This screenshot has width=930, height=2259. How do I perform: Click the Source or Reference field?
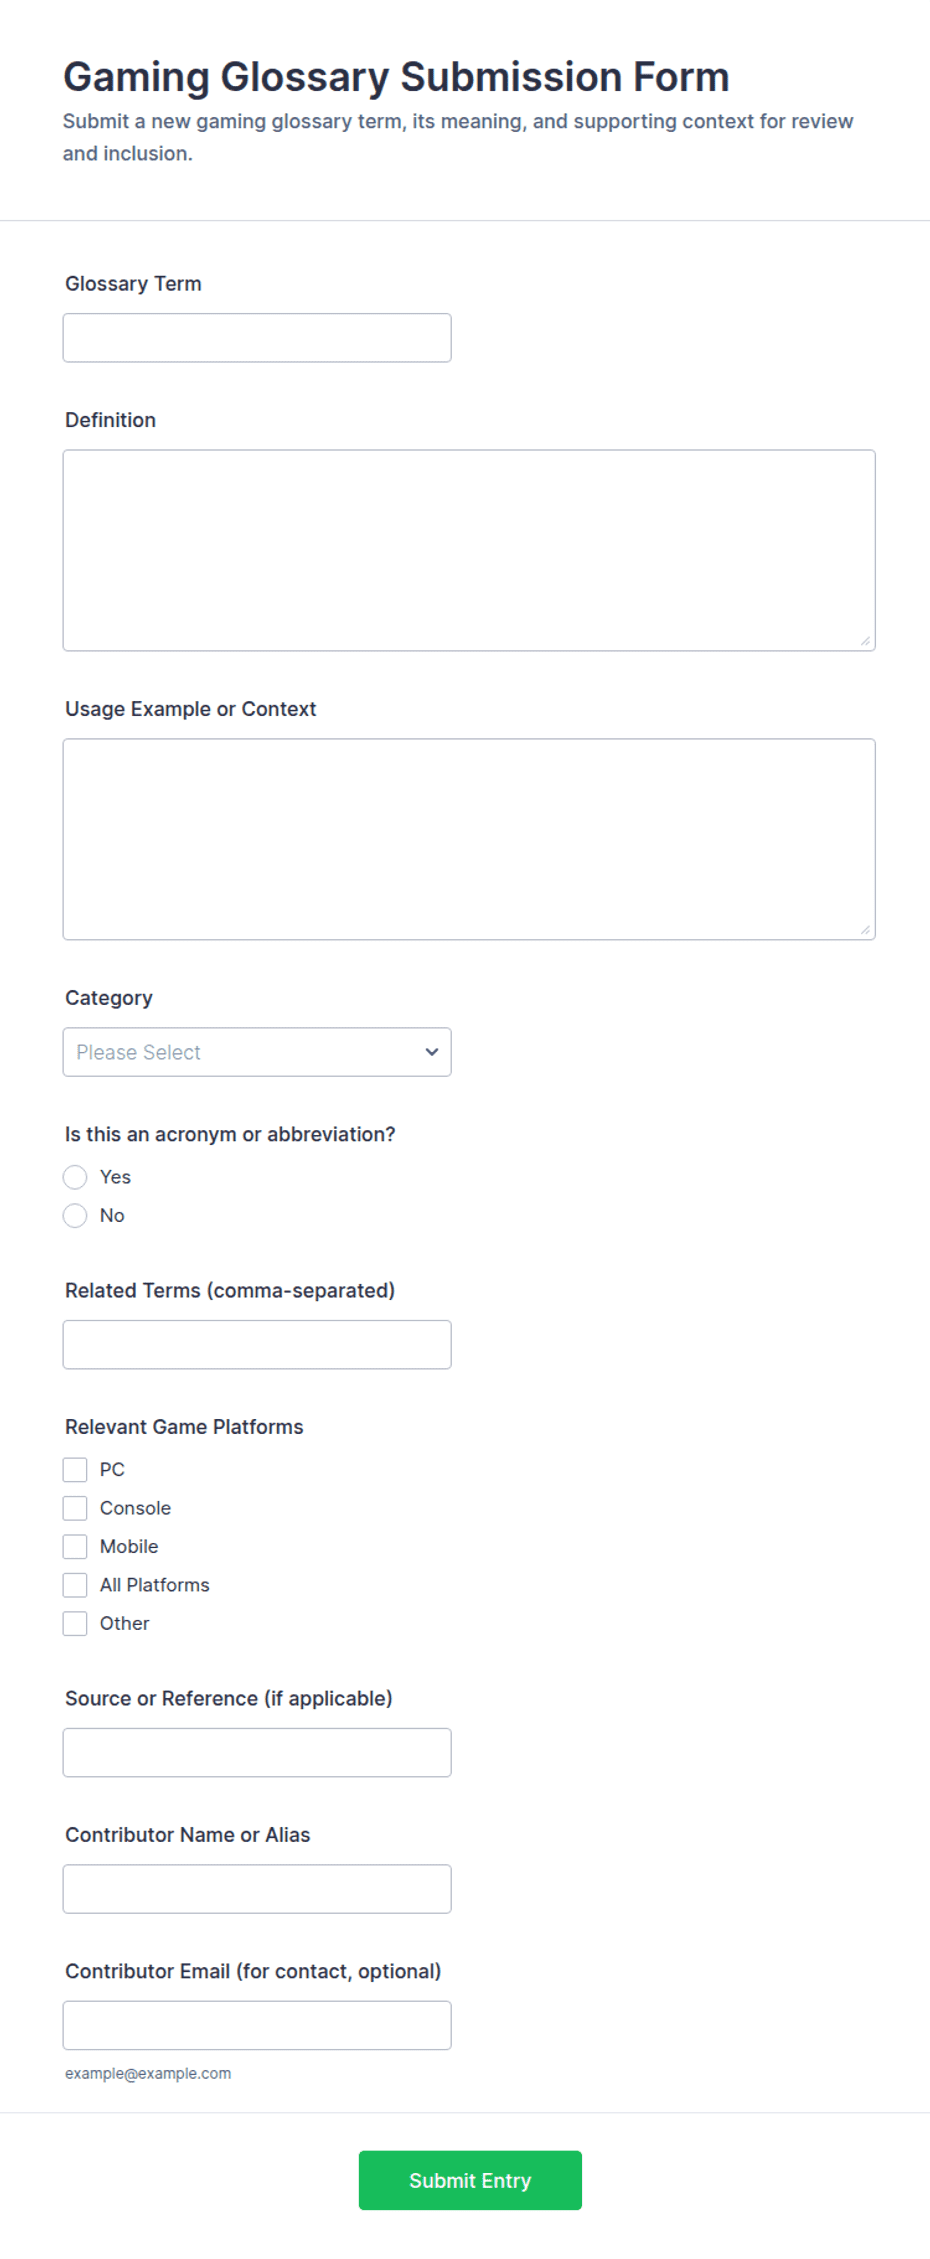tap(257, 1753)
